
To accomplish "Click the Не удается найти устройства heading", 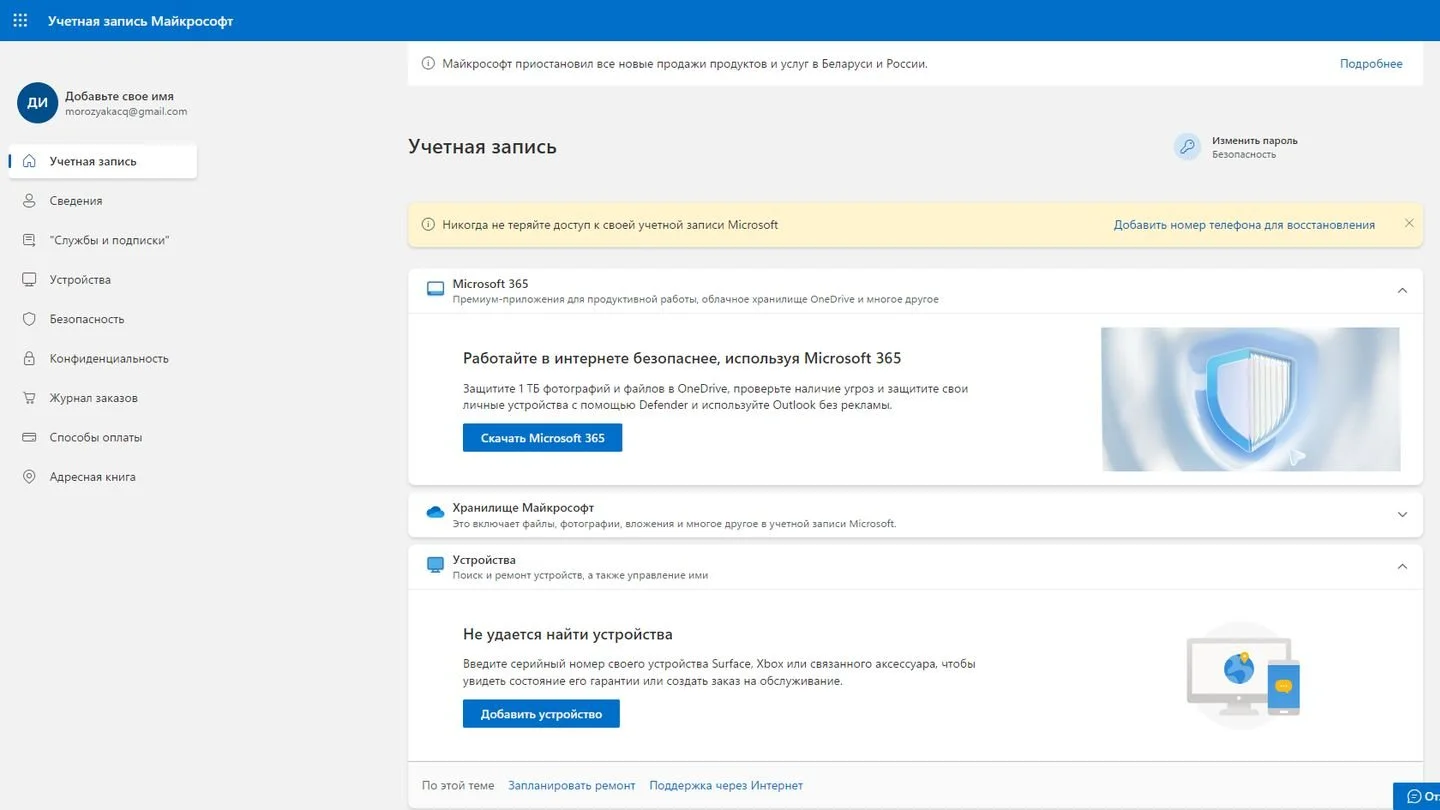I will (568, 634).
